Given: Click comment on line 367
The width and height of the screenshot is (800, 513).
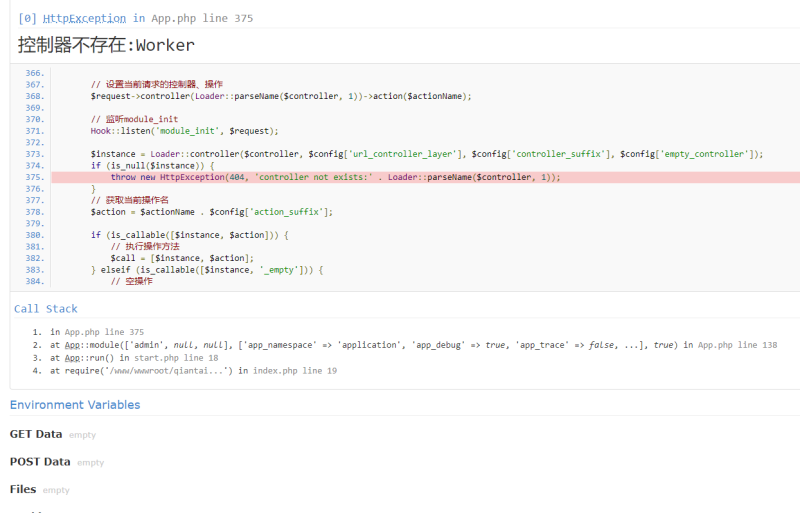Looking at the screenshot, I should (157, 84).
